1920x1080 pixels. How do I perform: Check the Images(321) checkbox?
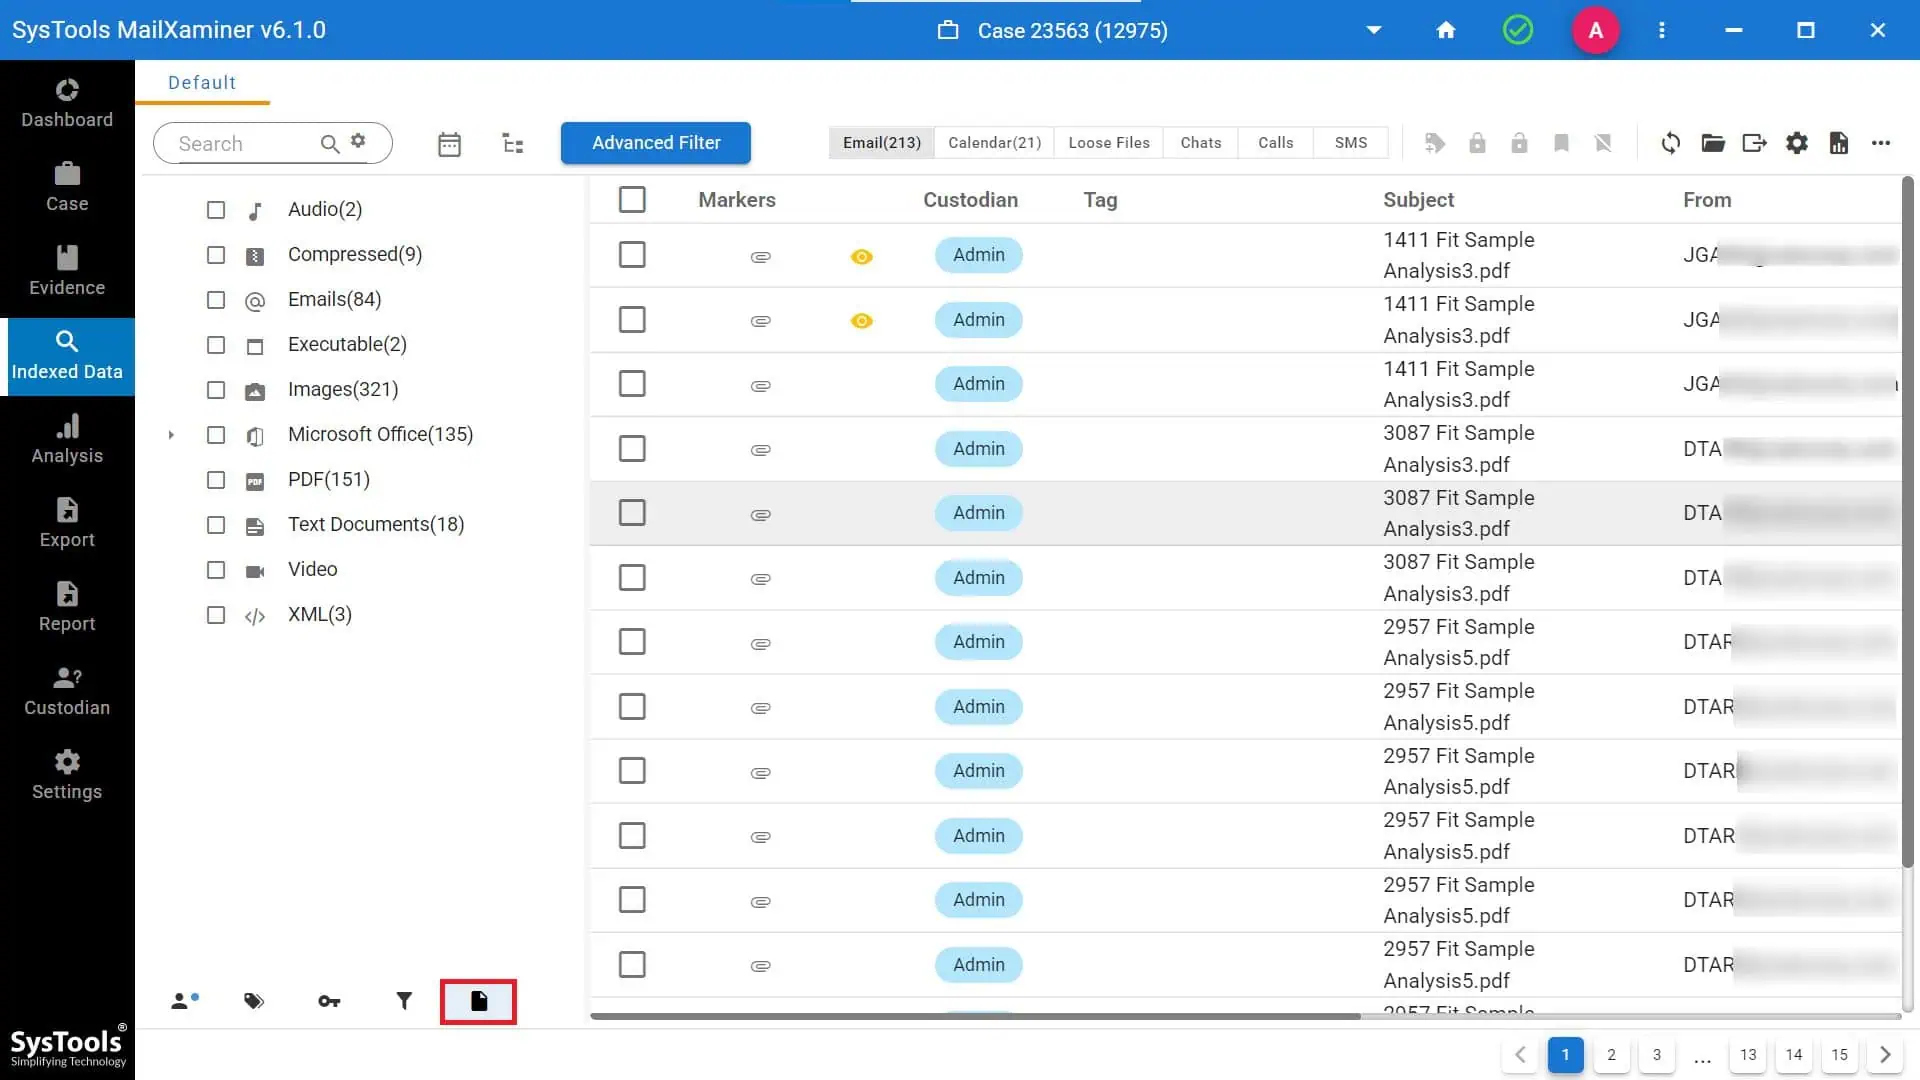[216, 390]
